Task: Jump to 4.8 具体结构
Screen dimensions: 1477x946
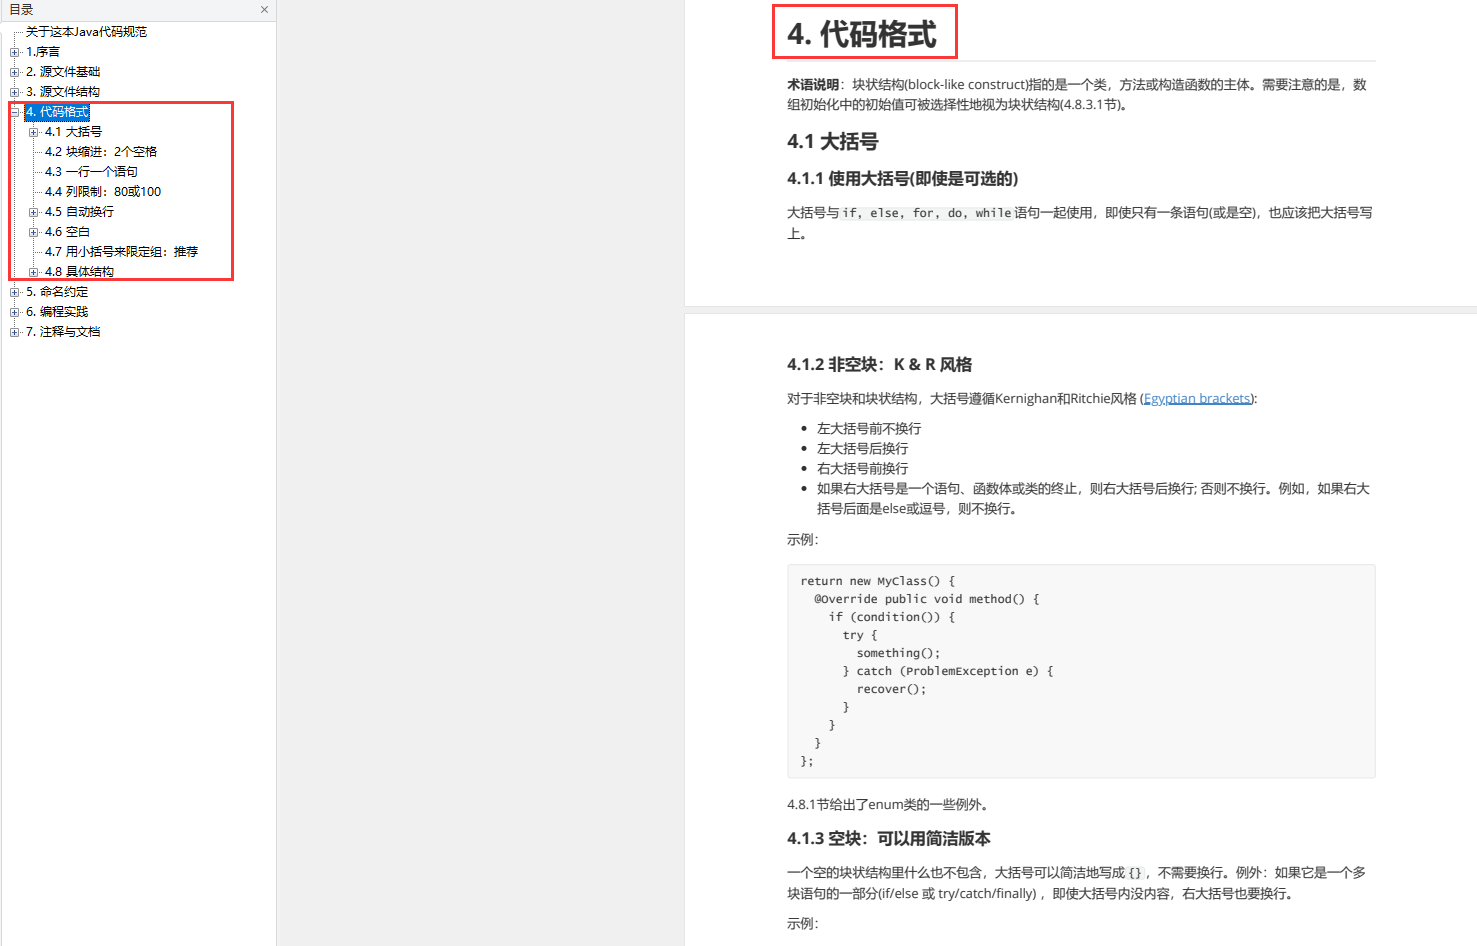Action: point(79,272)
